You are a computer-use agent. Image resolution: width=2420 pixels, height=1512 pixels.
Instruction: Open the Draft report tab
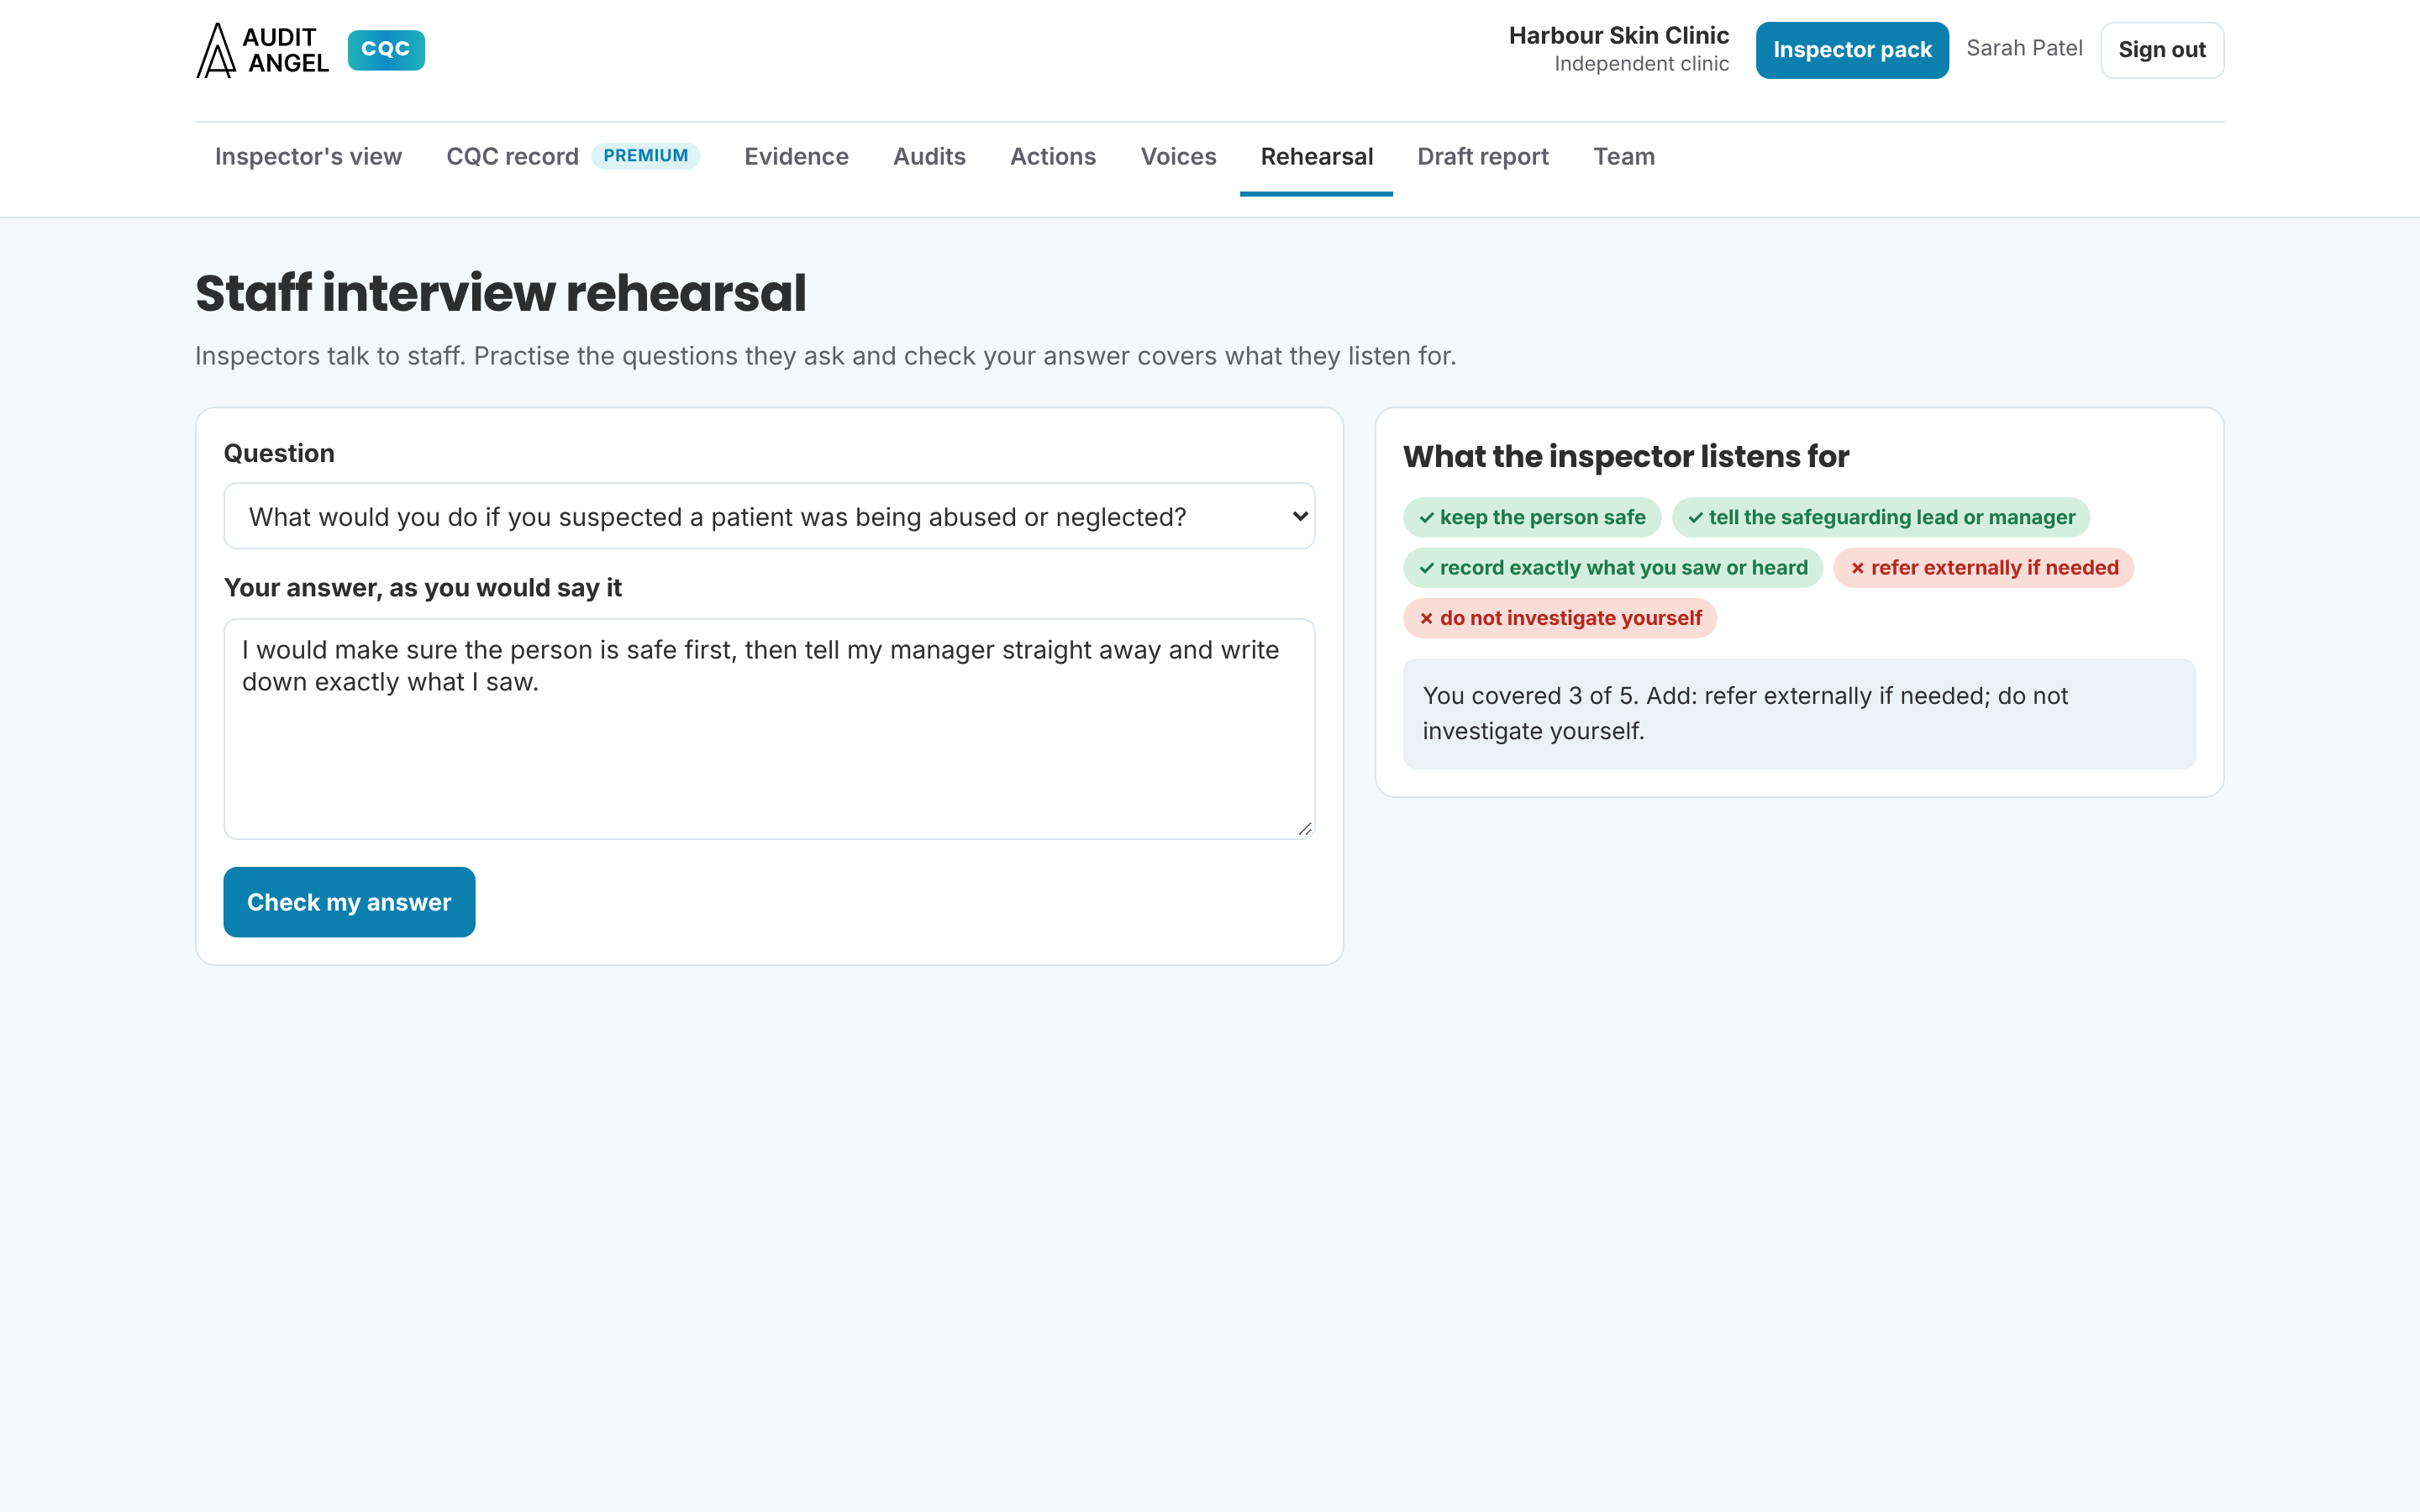pyautogui.click(x=1483, y=157)
